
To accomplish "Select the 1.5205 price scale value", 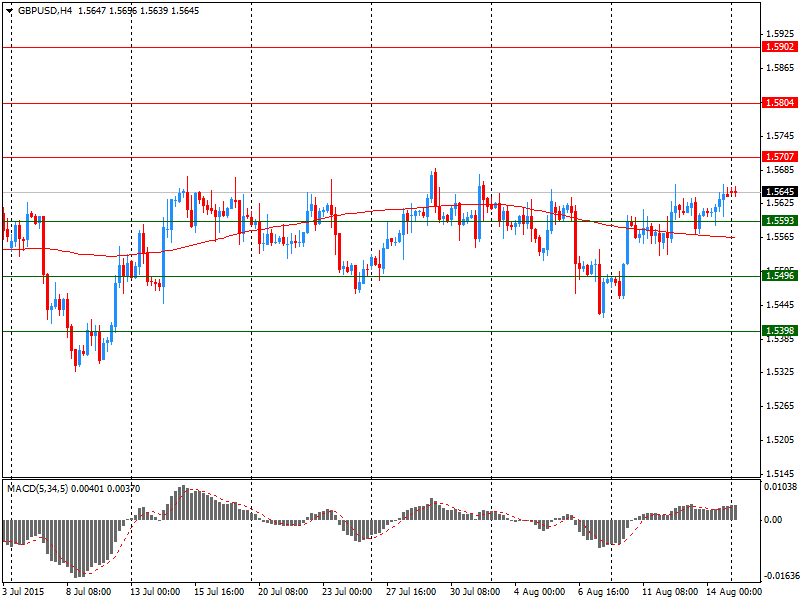I will [x=781, y=440].
